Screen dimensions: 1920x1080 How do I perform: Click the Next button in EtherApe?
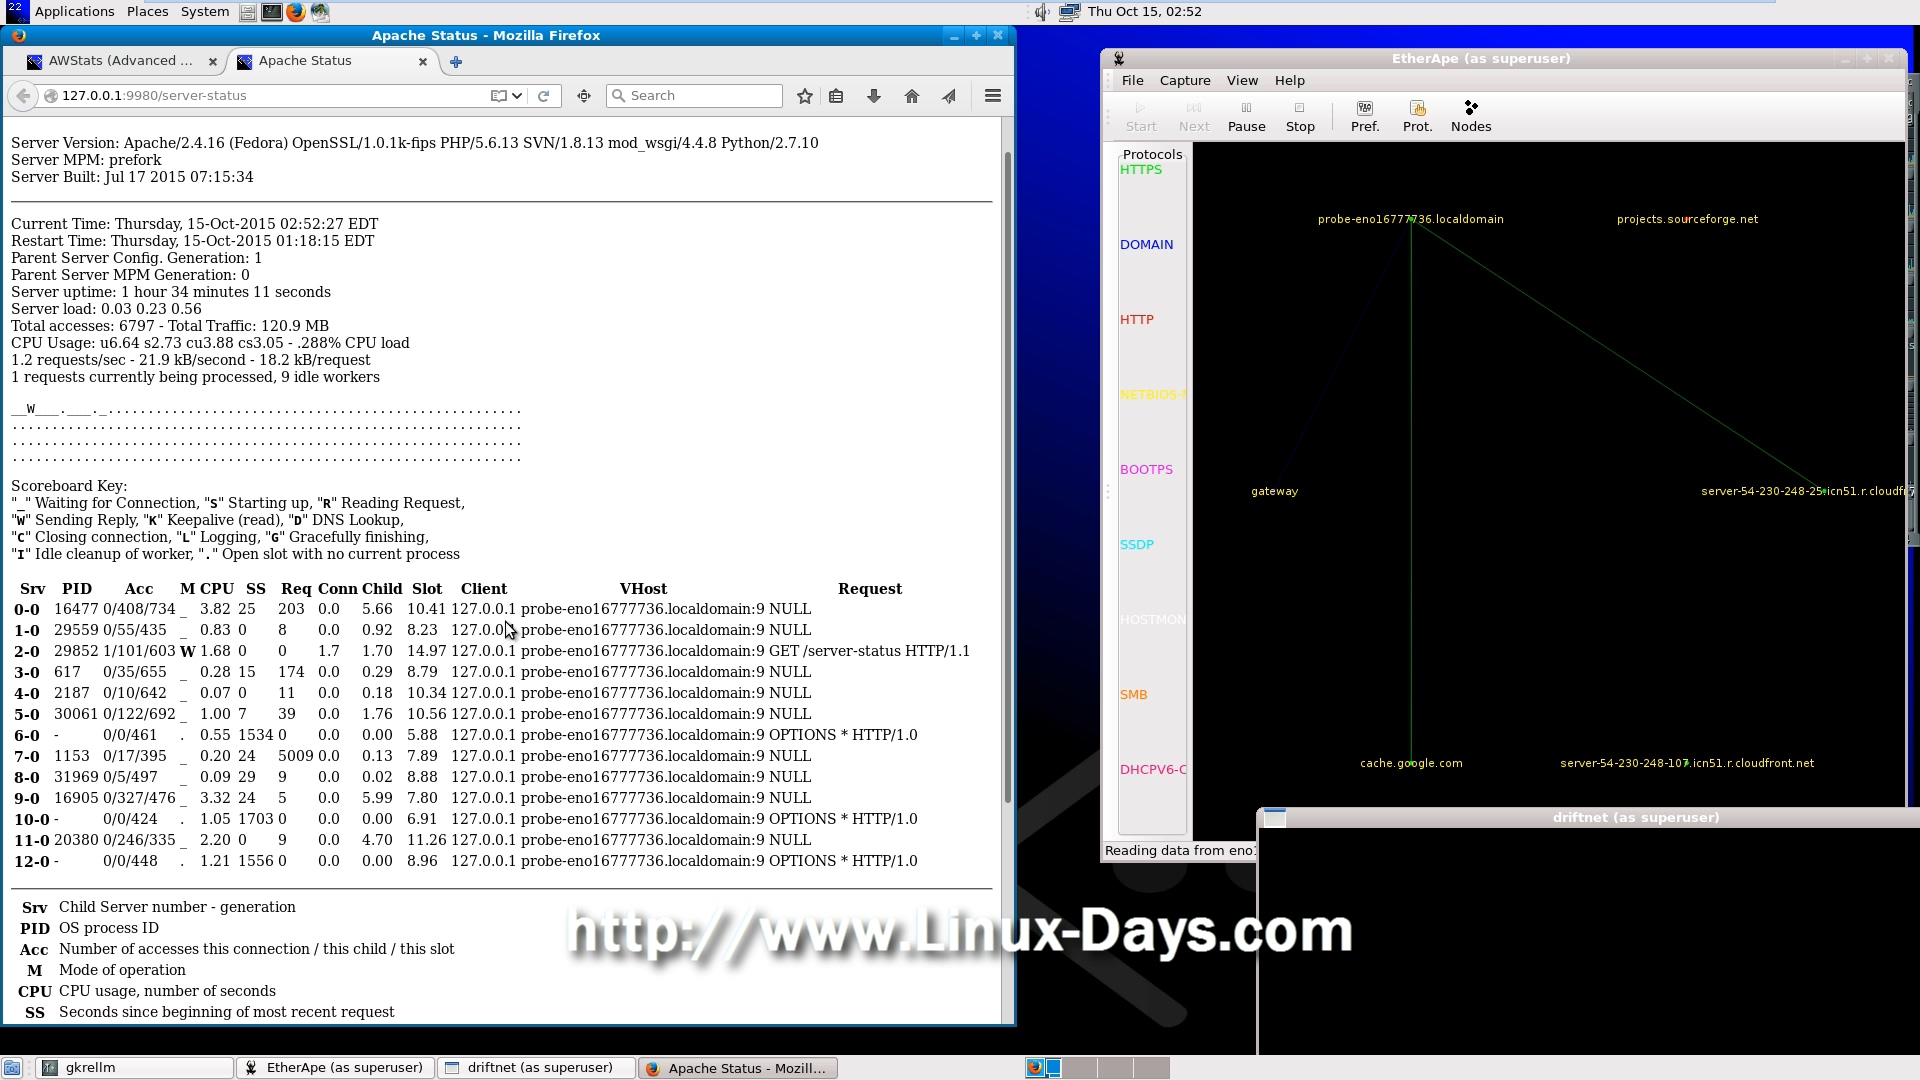pyautogui.click(x=1194, y=117)
